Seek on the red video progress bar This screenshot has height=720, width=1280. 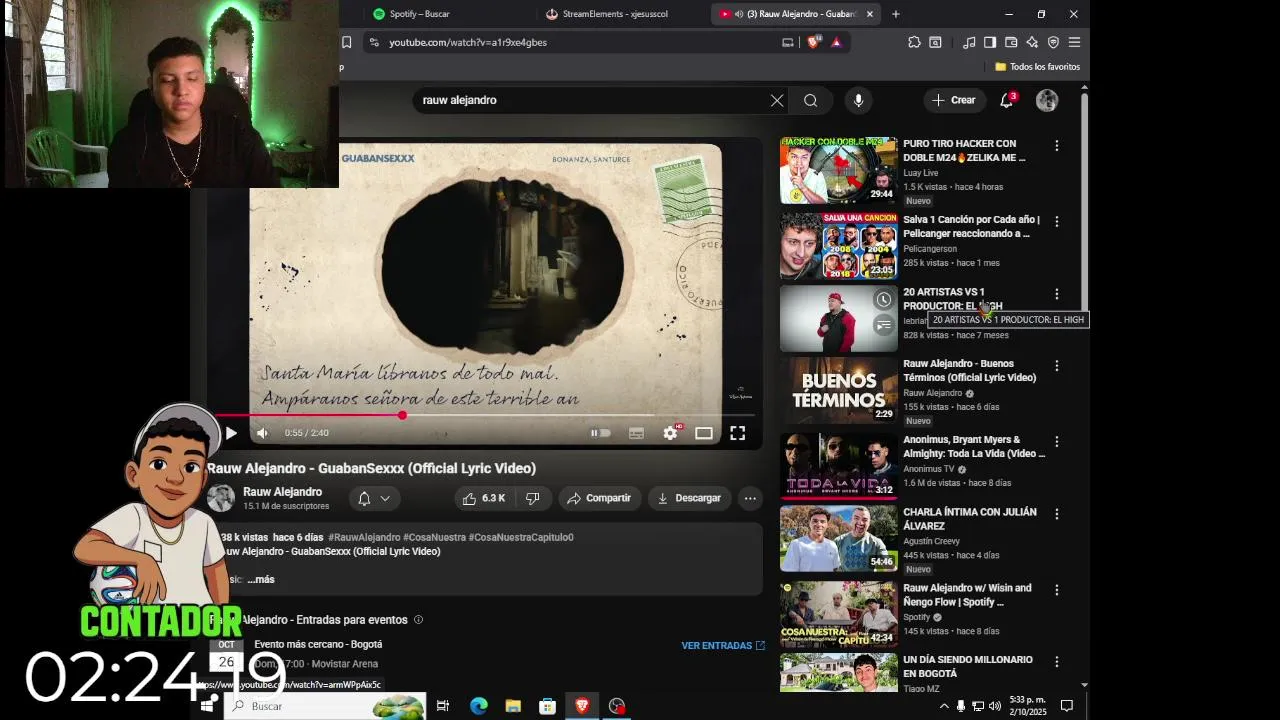coord(484,415)
